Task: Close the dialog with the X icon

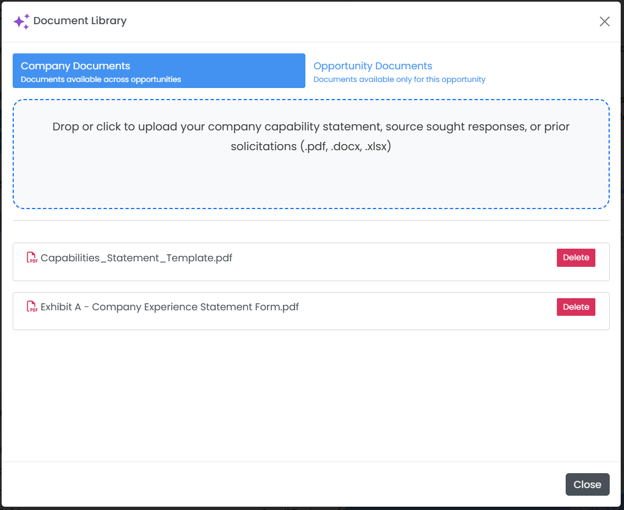Action: (604, 21)
